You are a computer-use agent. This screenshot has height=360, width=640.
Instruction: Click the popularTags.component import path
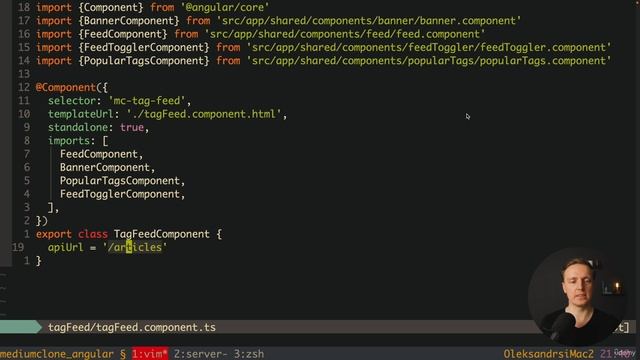point(429,61)
